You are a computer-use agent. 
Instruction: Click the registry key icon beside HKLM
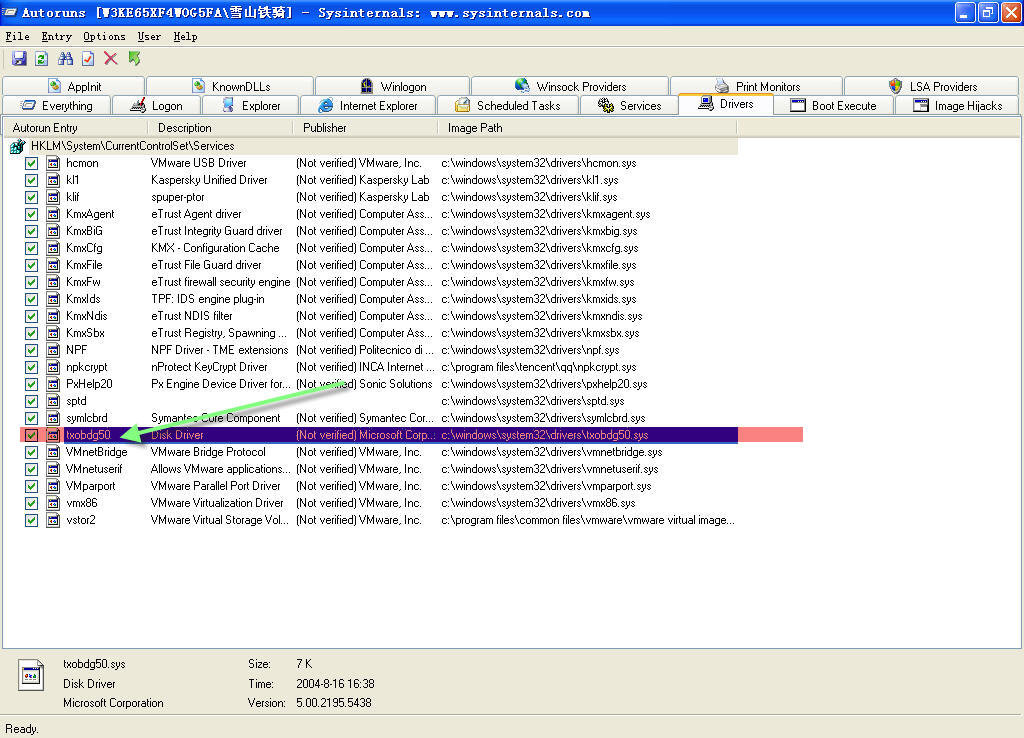point(18,146)
